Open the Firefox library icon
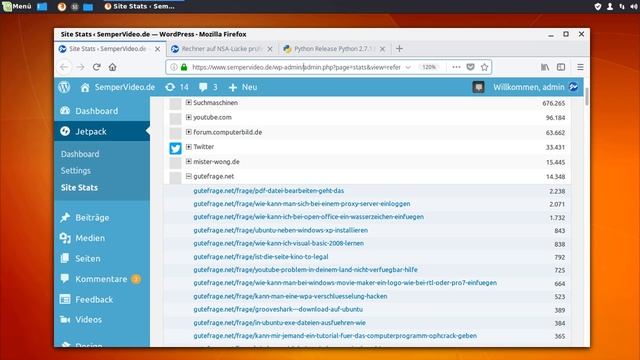Viewport: 640px width, 360px height. [545, 67]
